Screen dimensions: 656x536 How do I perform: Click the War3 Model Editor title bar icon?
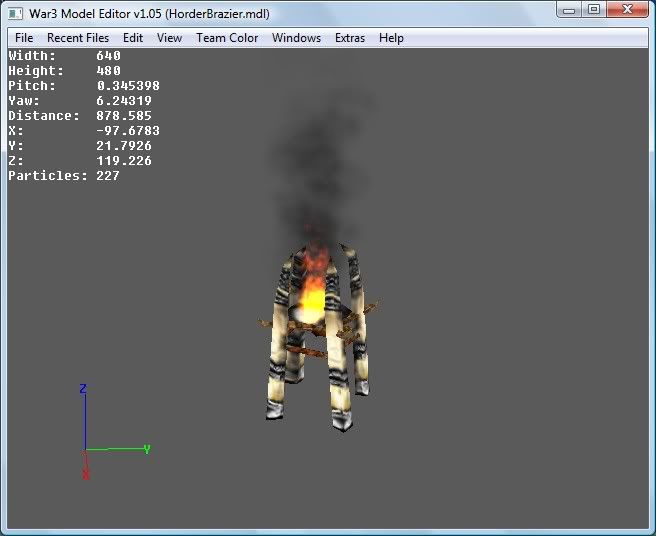tap(15, 13)
